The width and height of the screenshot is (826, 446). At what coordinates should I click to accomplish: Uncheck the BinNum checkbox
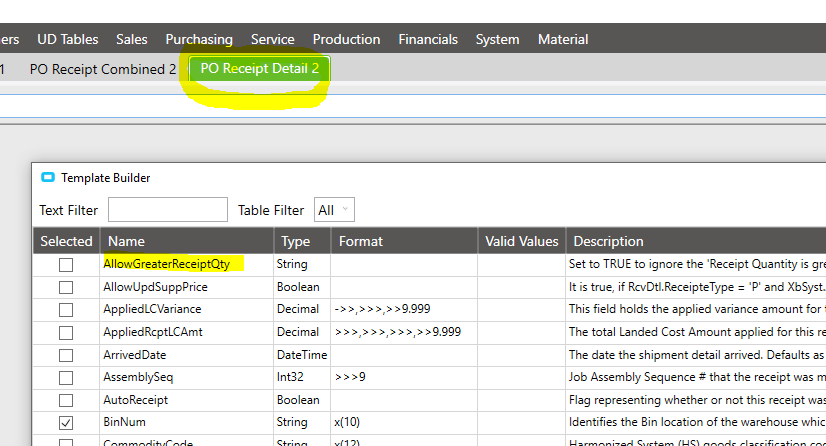pyautogui.click(x=66, y=423)
